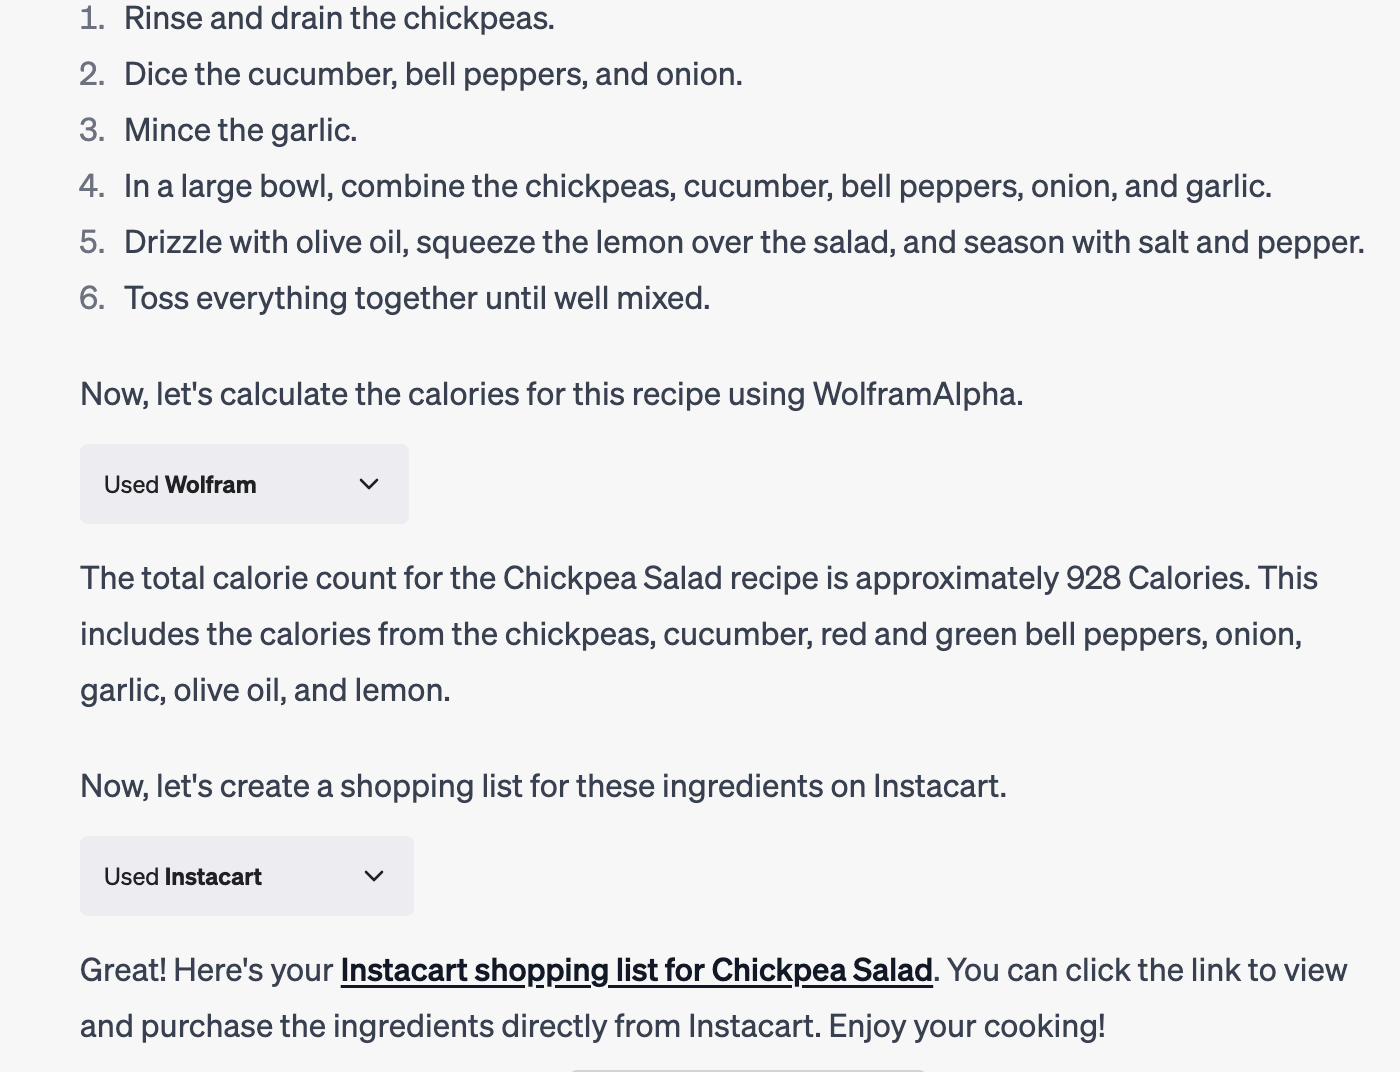1400x1072 pixels.
Task: Click the step beginning 'In a large bowl'
Action: pyautogui.click(x=697, y=186)
